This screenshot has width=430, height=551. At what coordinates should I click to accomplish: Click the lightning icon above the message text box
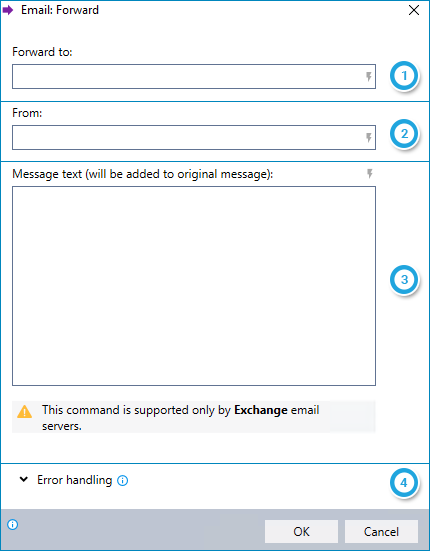(370, 173)
